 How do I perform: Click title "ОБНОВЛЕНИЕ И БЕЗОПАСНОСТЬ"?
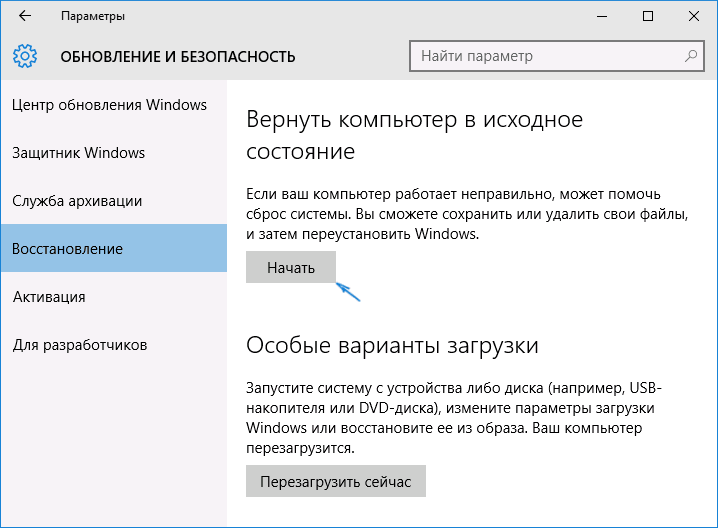178,57
